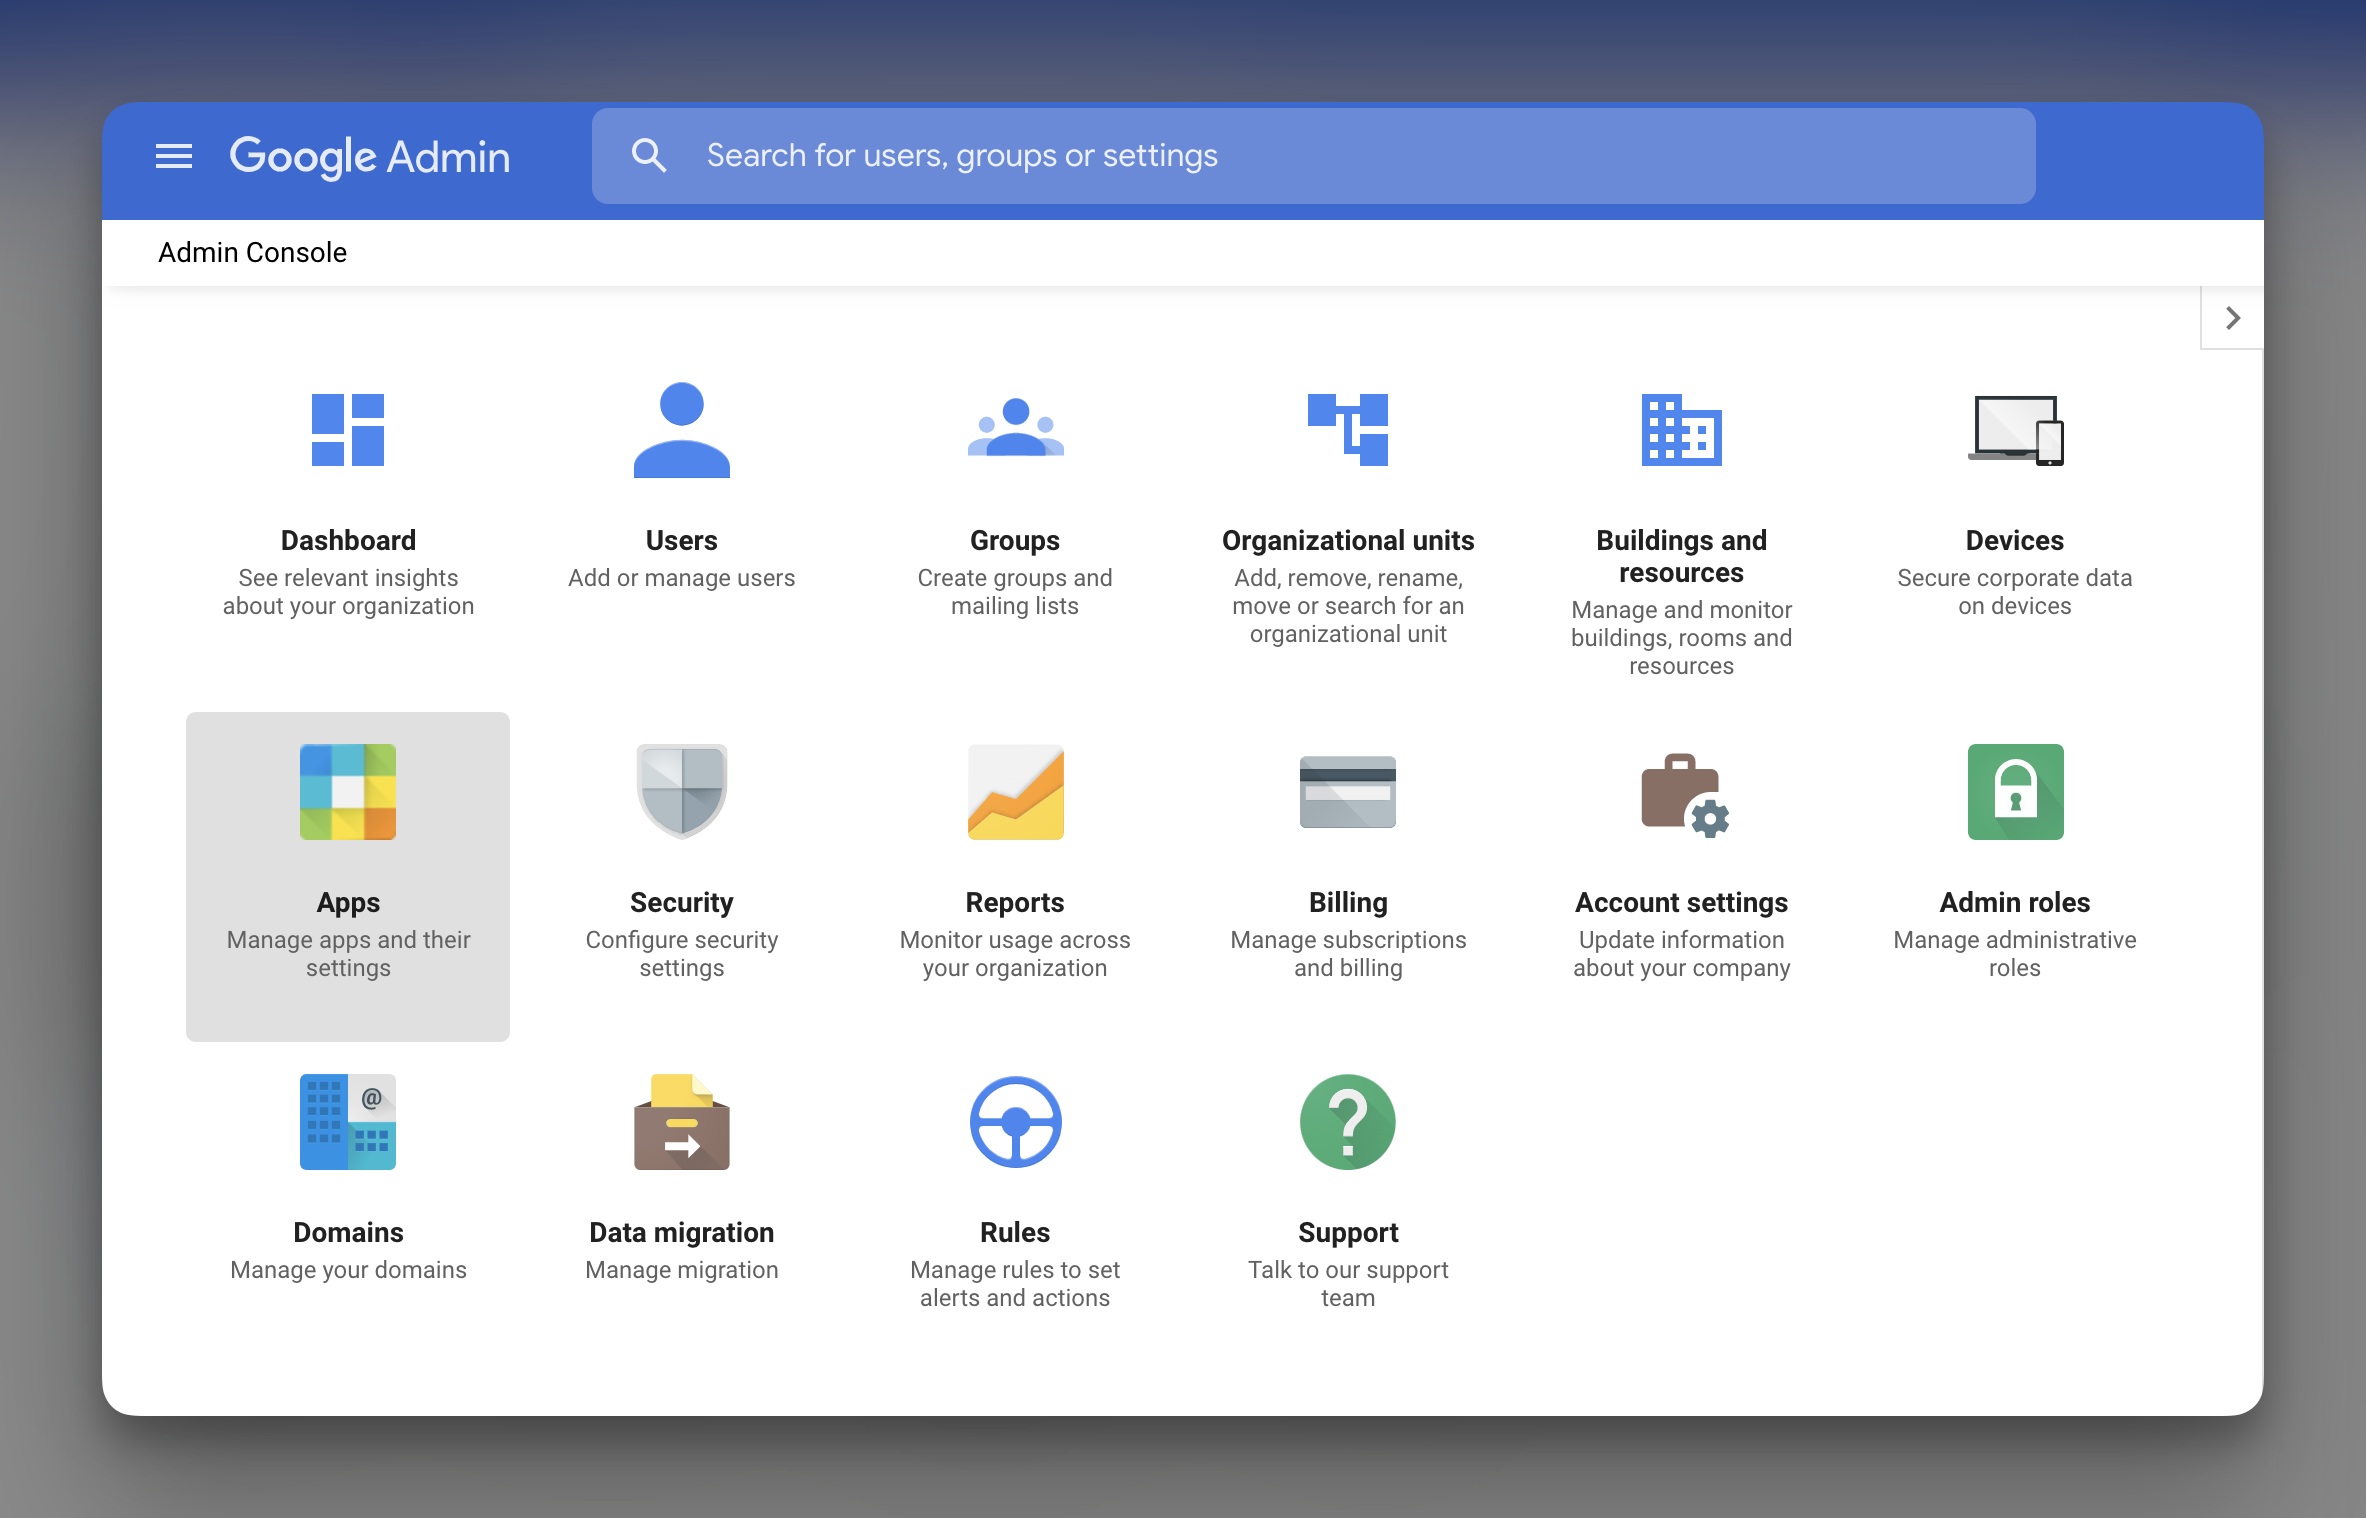Click 'Create groups and mailing lists' text
2366x1518 pixels.
pyautogui.click(x=1015, y=592)
